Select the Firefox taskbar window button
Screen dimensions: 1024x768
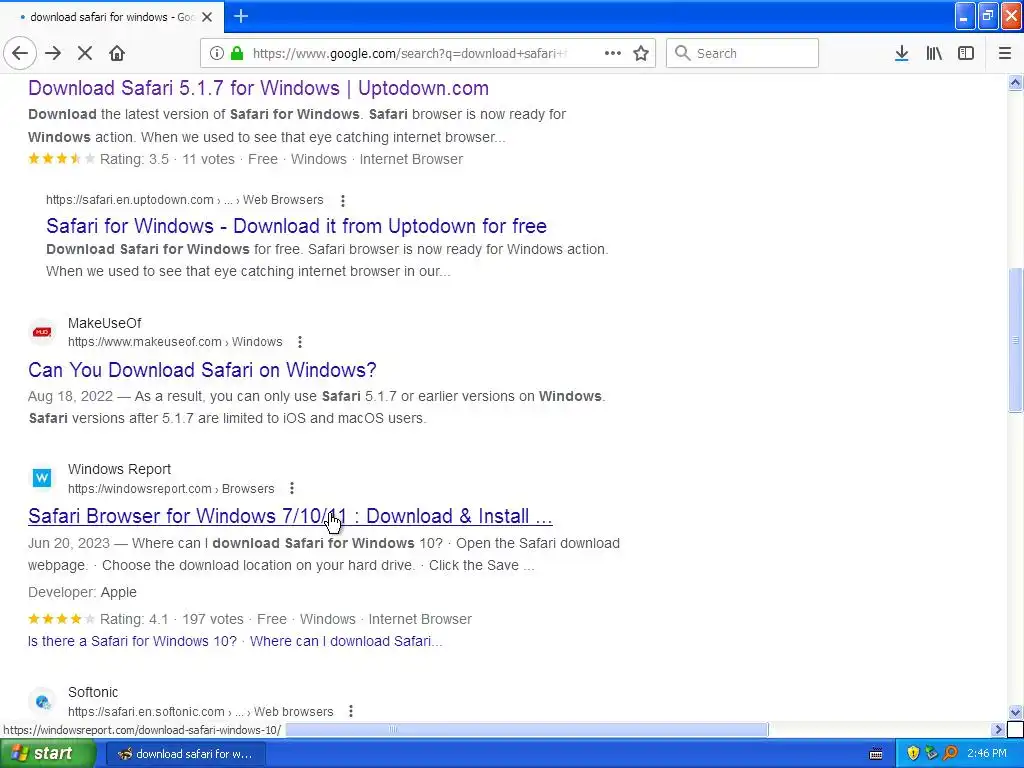tap(185, 754)
